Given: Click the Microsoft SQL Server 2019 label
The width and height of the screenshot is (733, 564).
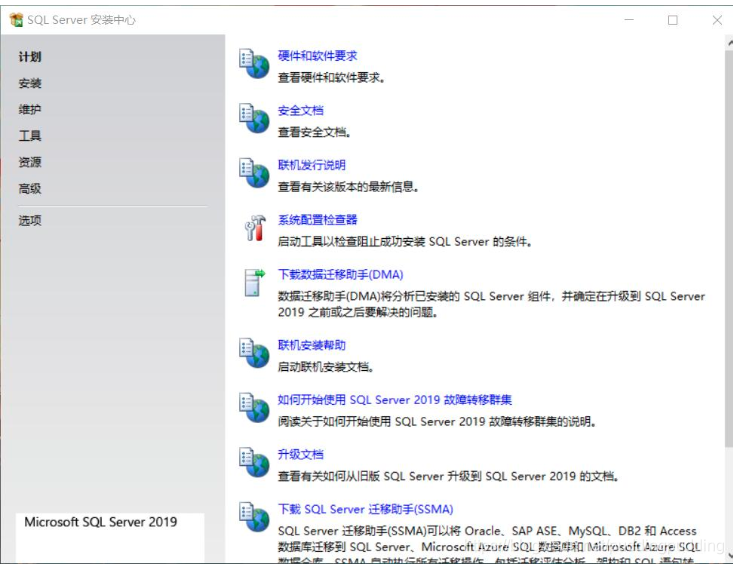Looking at the screenshot, I should pos(101,522).
